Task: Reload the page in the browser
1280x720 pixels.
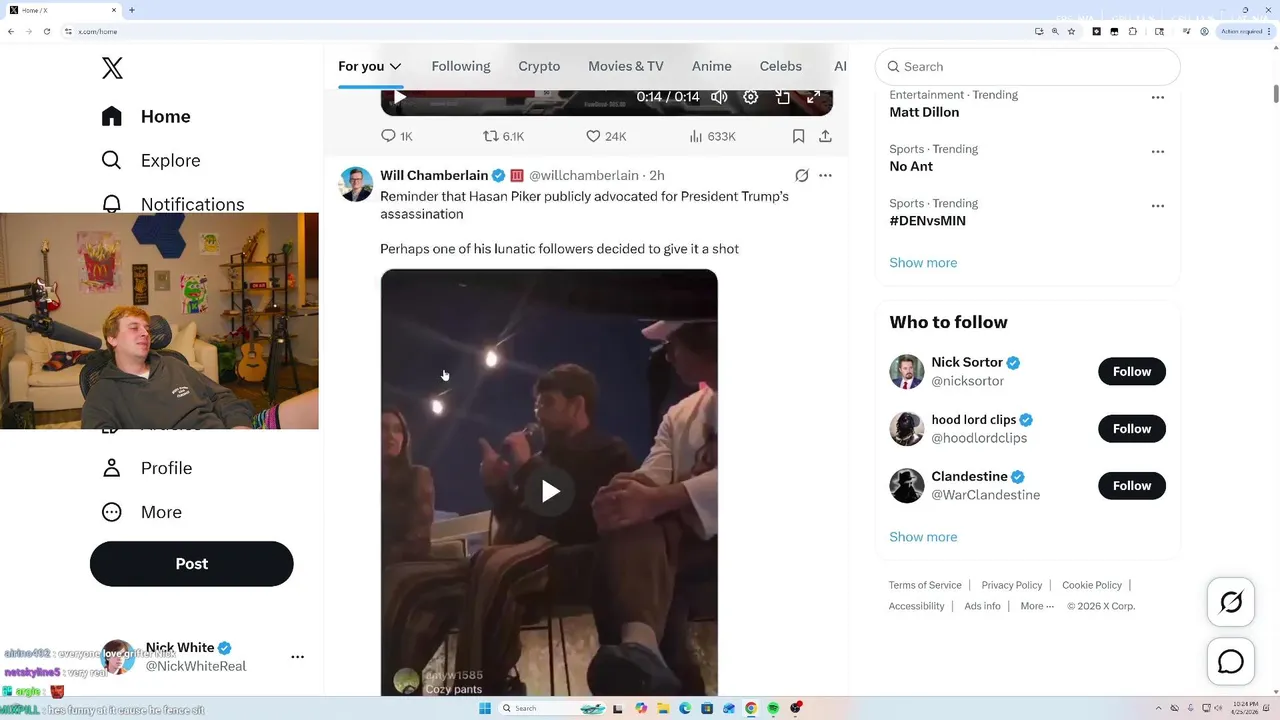Action: 47,31
